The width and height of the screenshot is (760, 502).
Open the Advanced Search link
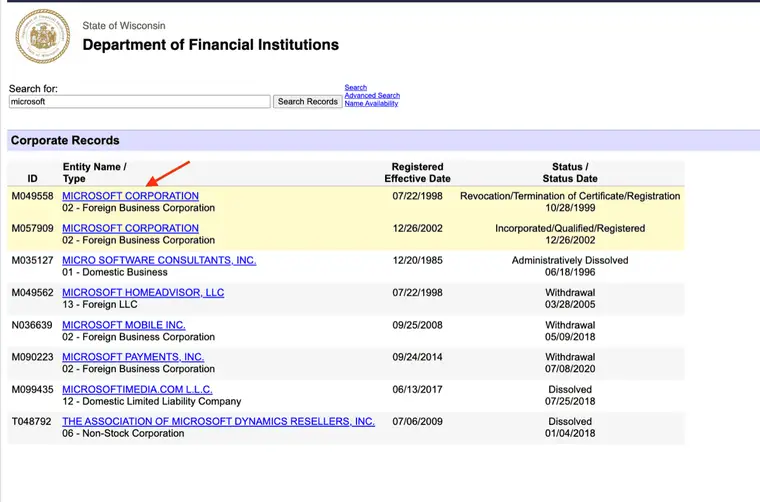(372, 95)
